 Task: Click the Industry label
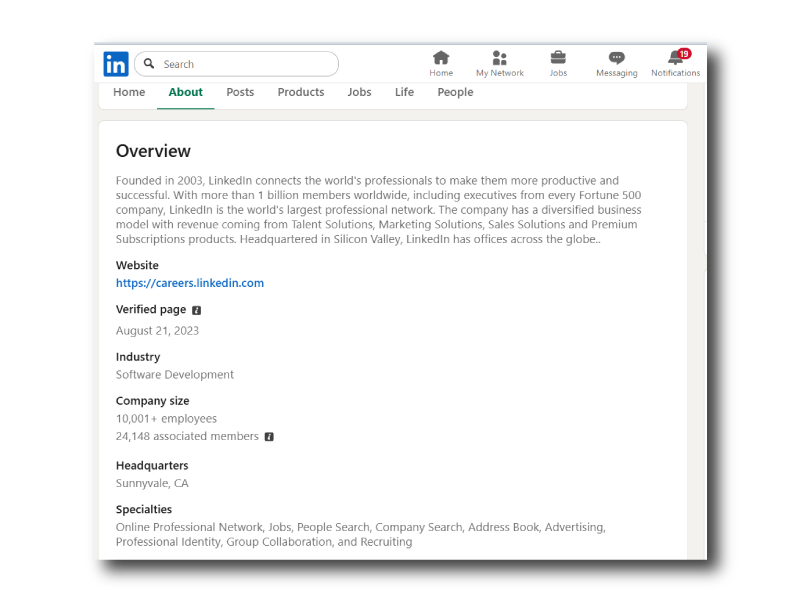click(138, 357)
